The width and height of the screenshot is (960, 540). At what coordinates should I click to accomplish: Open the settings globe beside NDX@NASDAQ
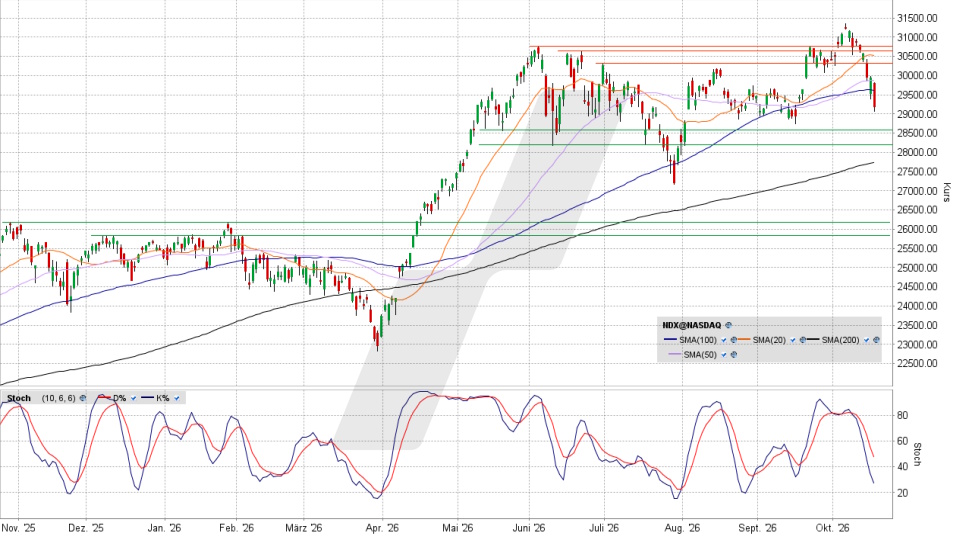(729, 325)
